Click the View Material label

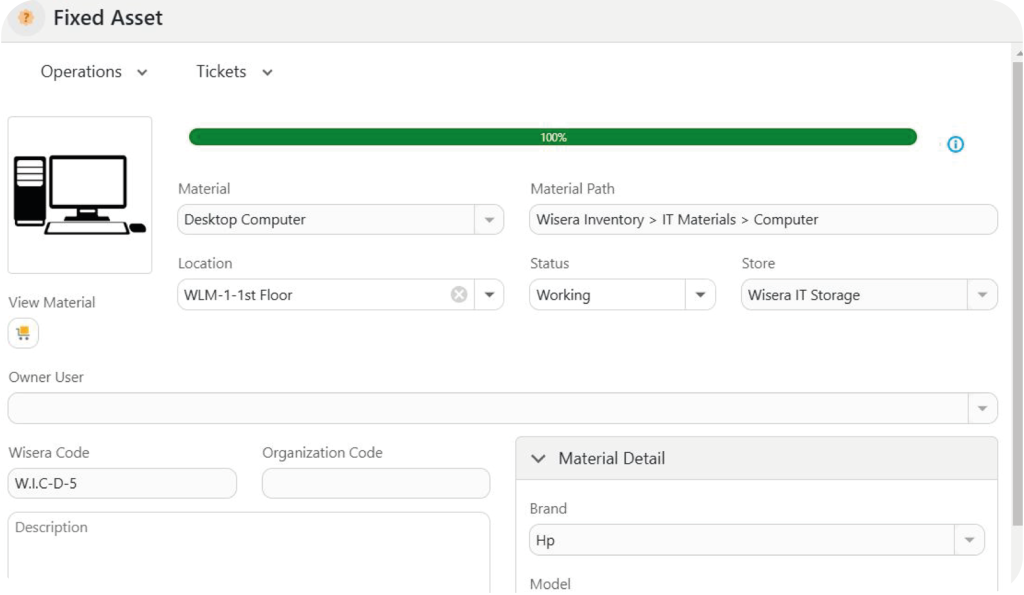click(x=52, y=302)
